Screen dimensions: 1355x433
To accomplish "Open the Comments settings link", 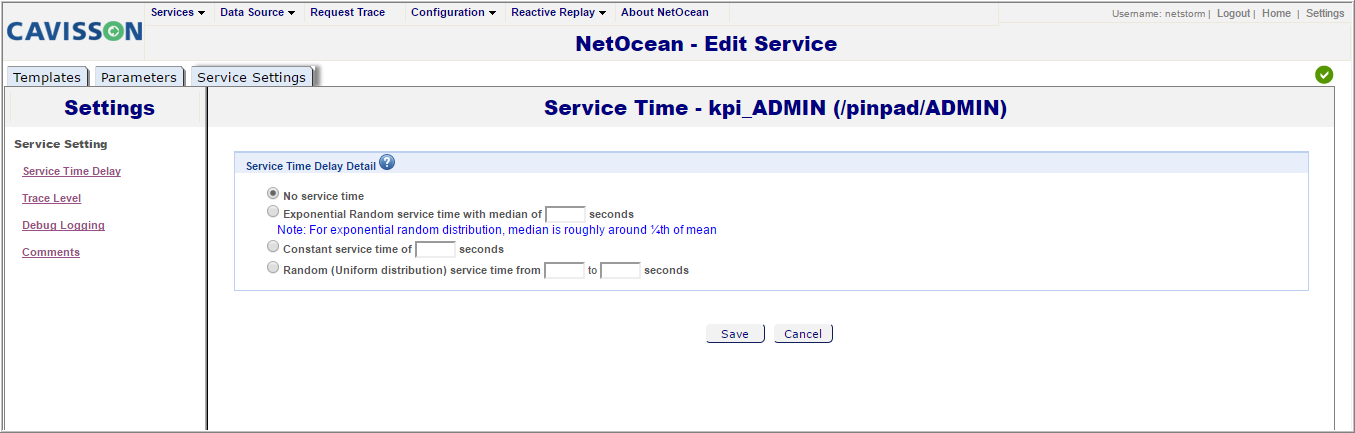I will click(x=51, y=252).
